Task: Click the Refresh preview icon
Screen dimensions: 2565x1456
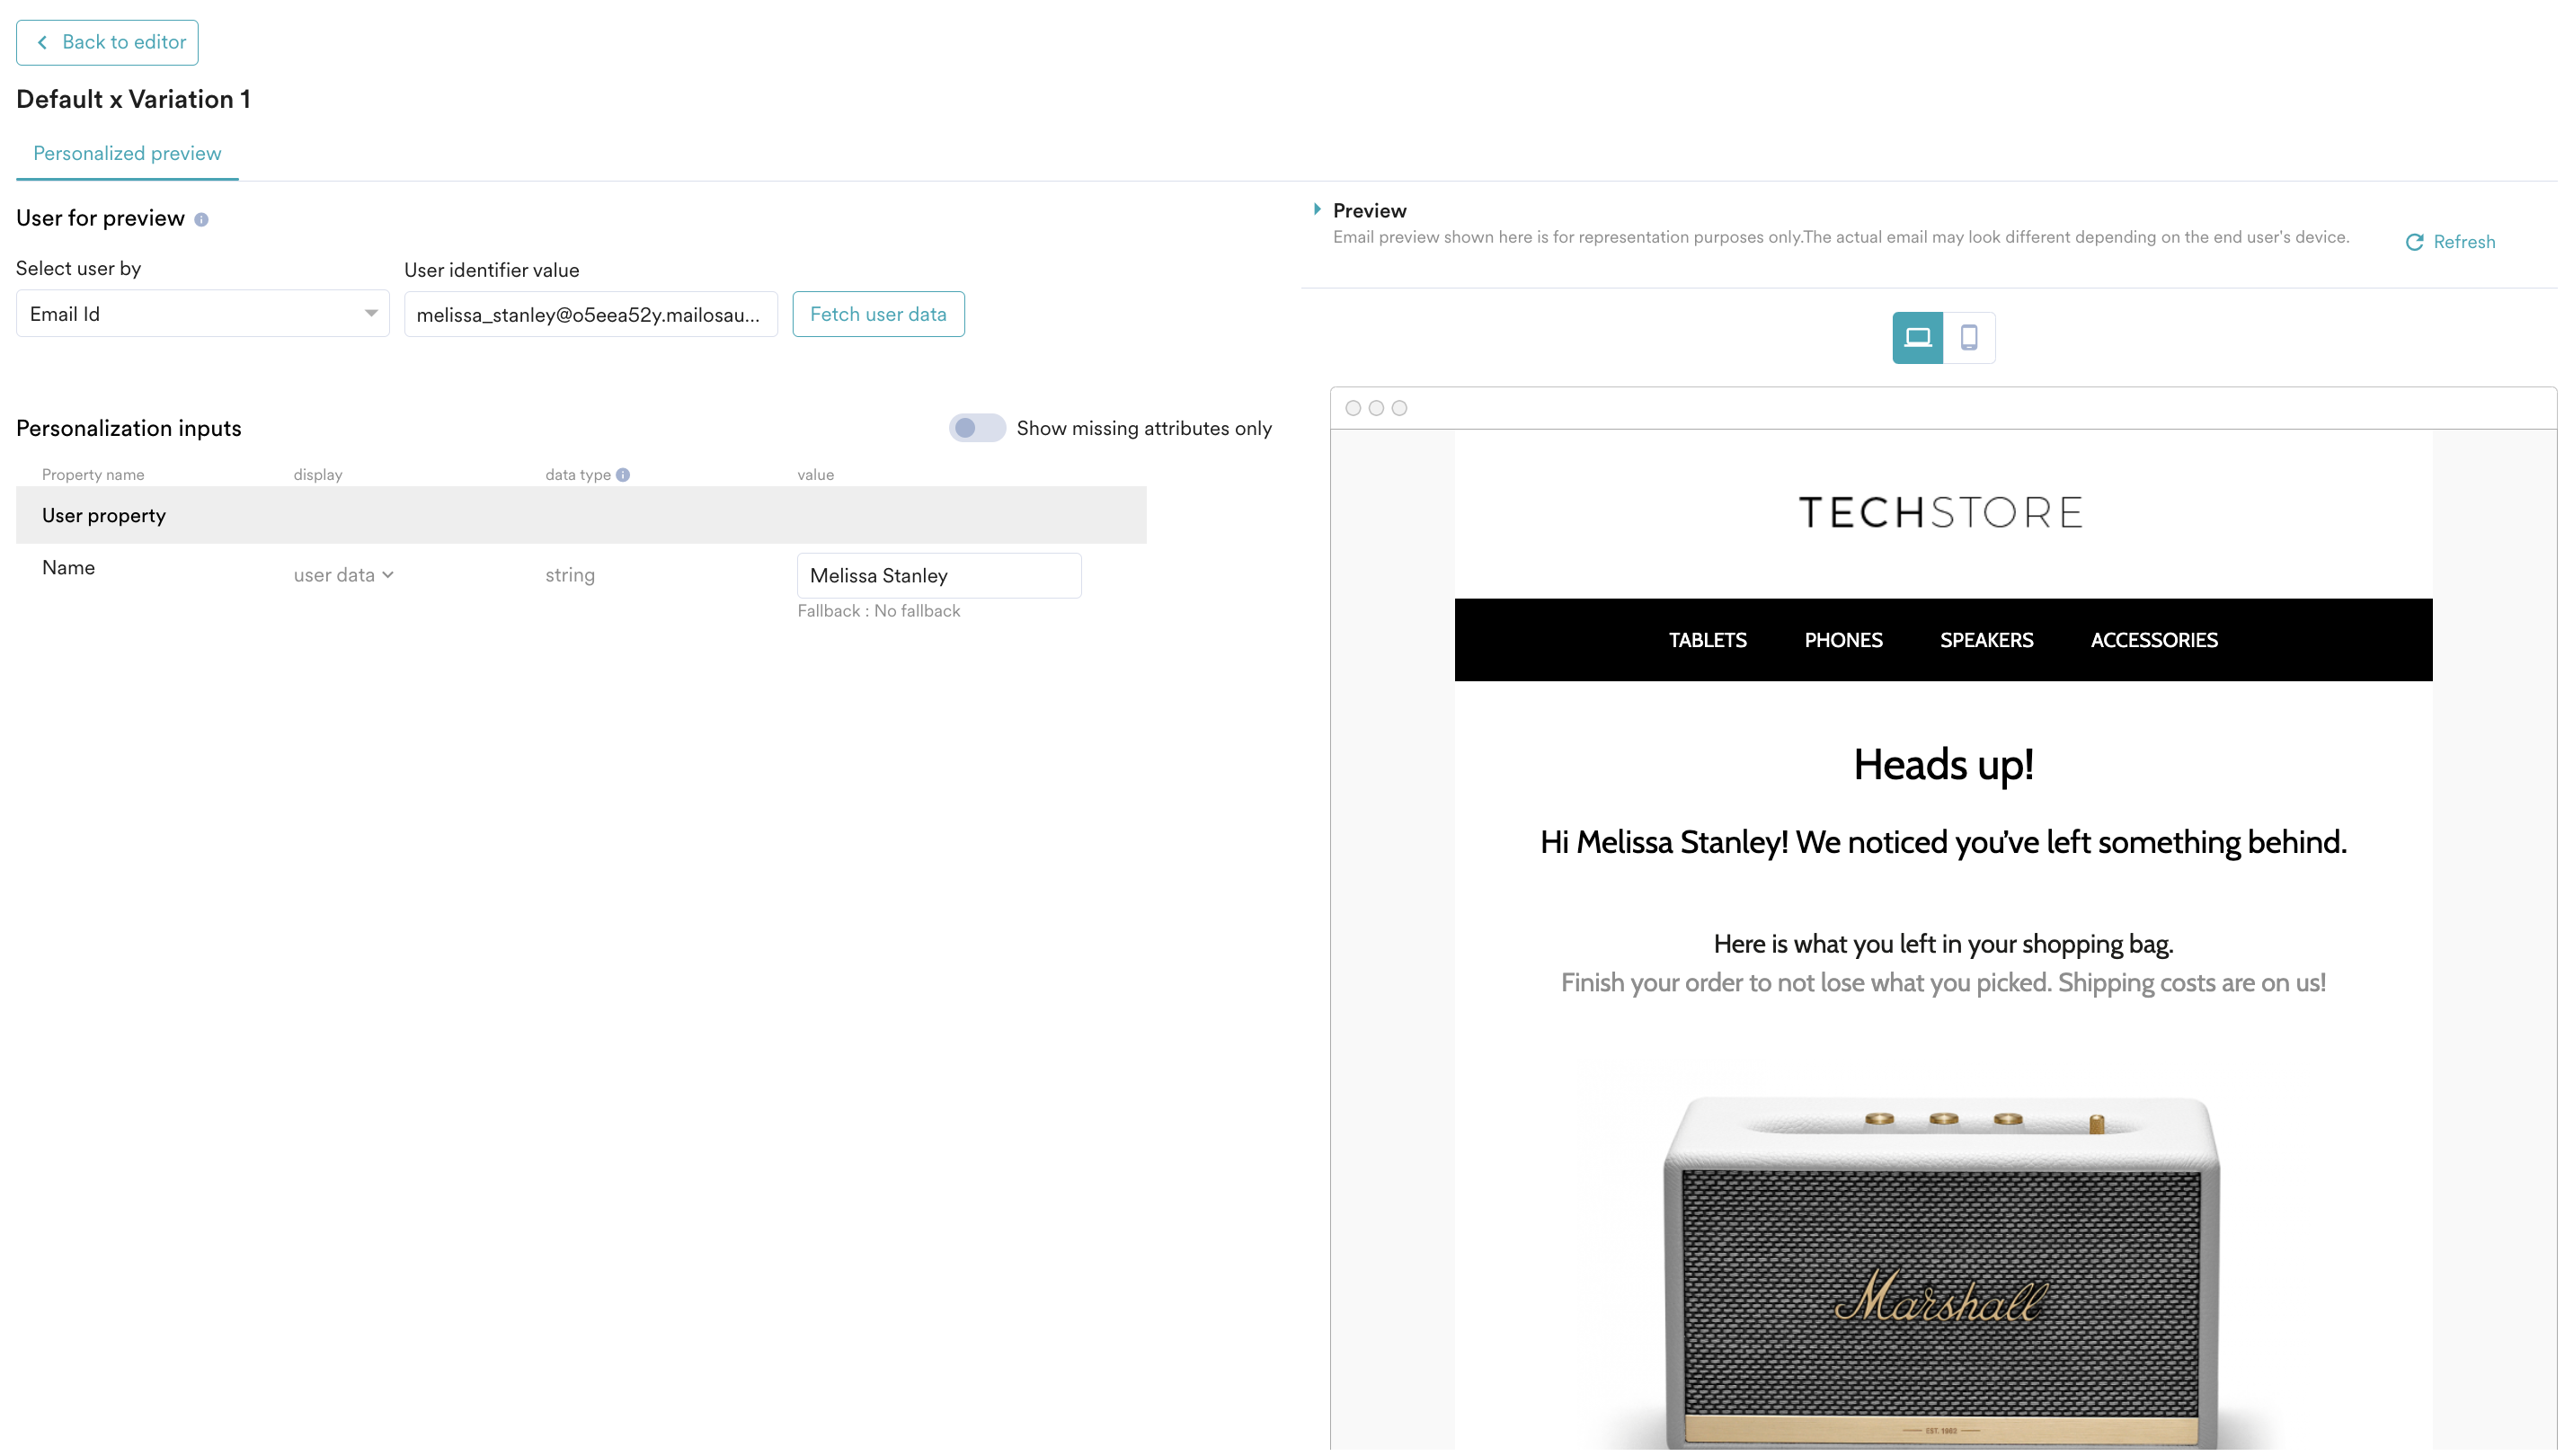Action: [2413, 242]
